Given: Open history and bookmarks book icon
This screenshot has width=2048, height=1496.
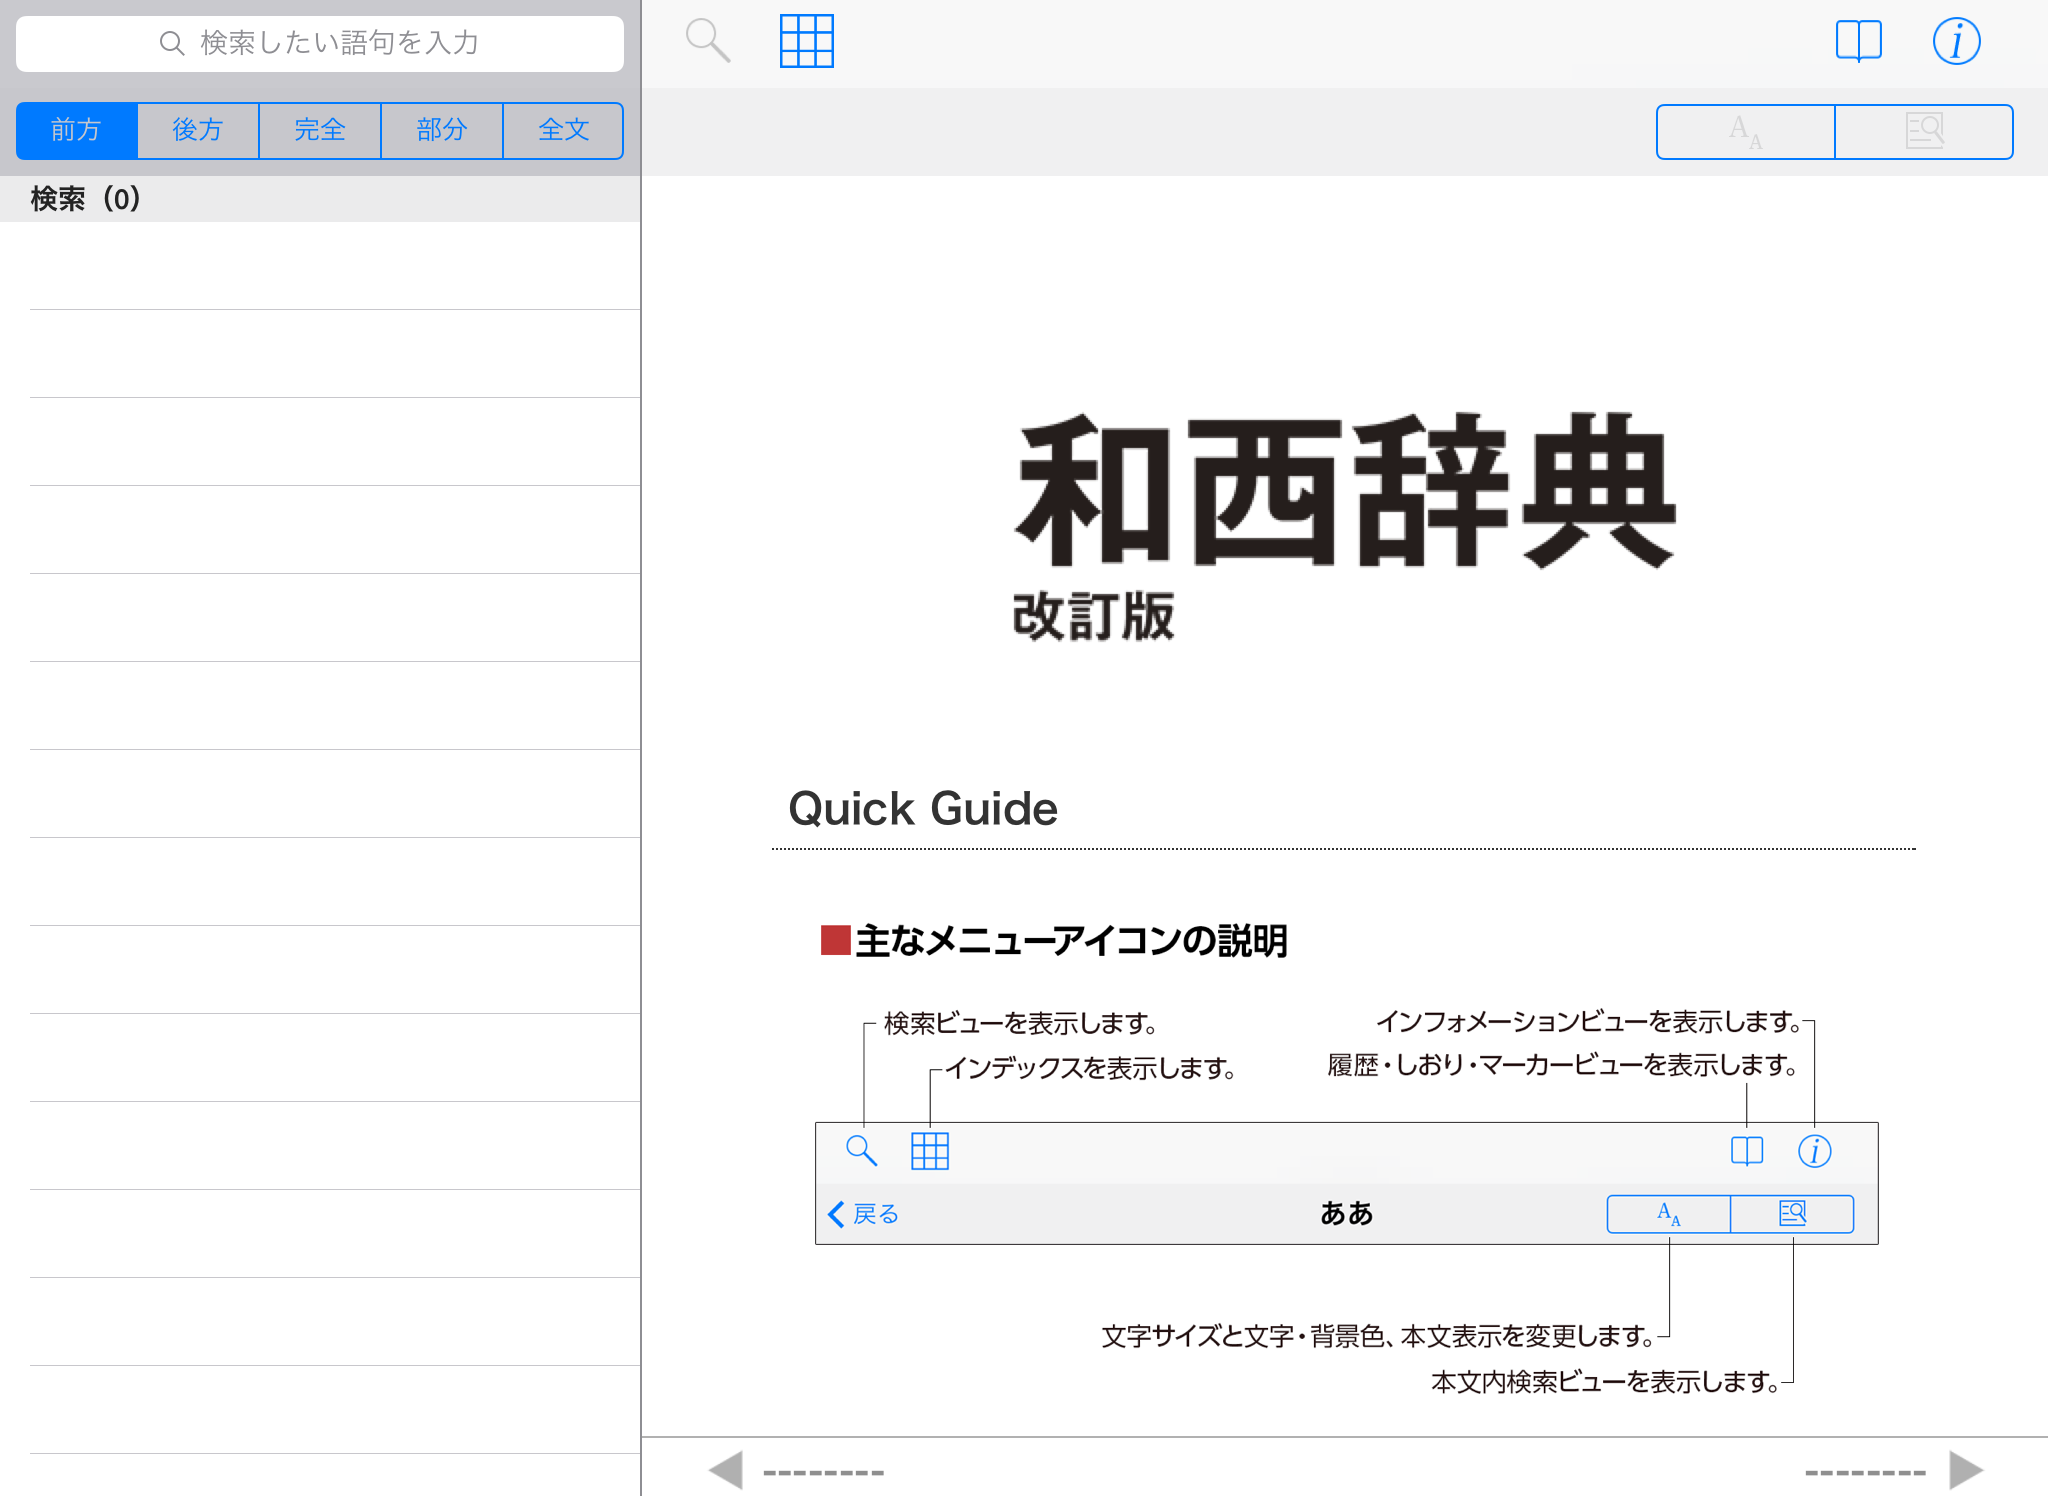Looking at the screenshot, I should pos(1858,41).
